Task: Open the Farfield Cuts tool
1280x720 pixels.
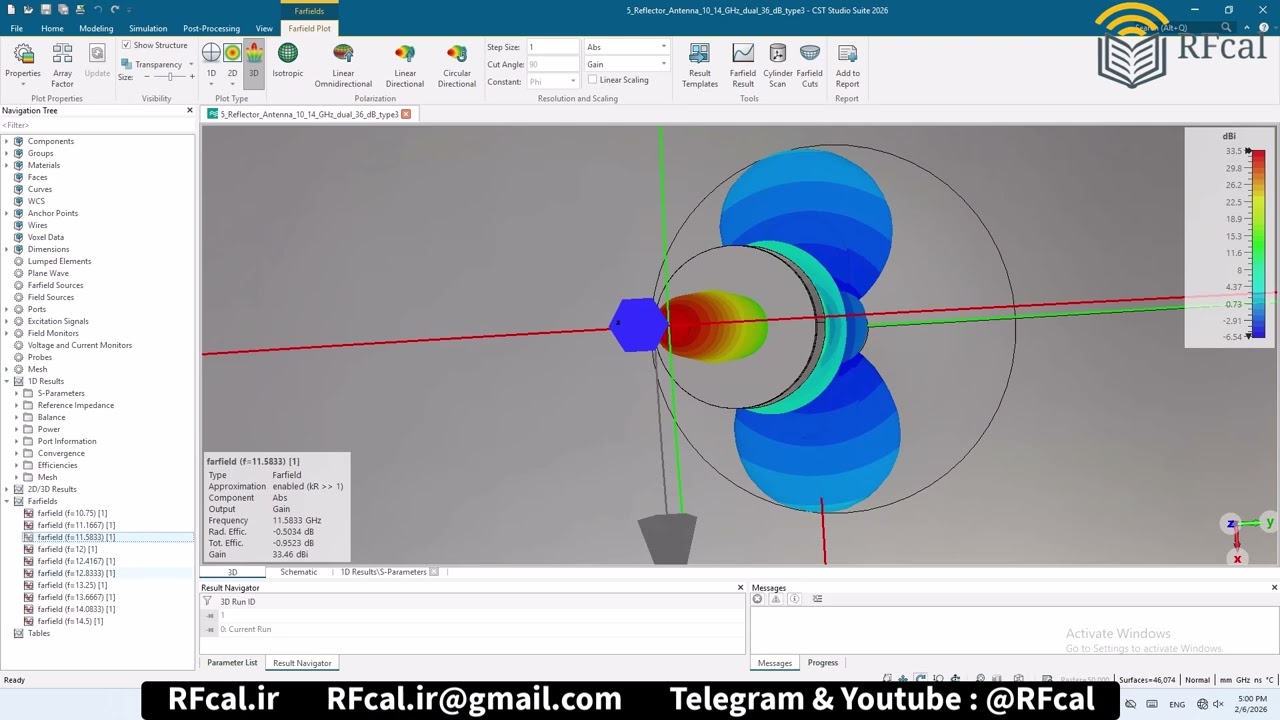Action: (x=810, y=65)
